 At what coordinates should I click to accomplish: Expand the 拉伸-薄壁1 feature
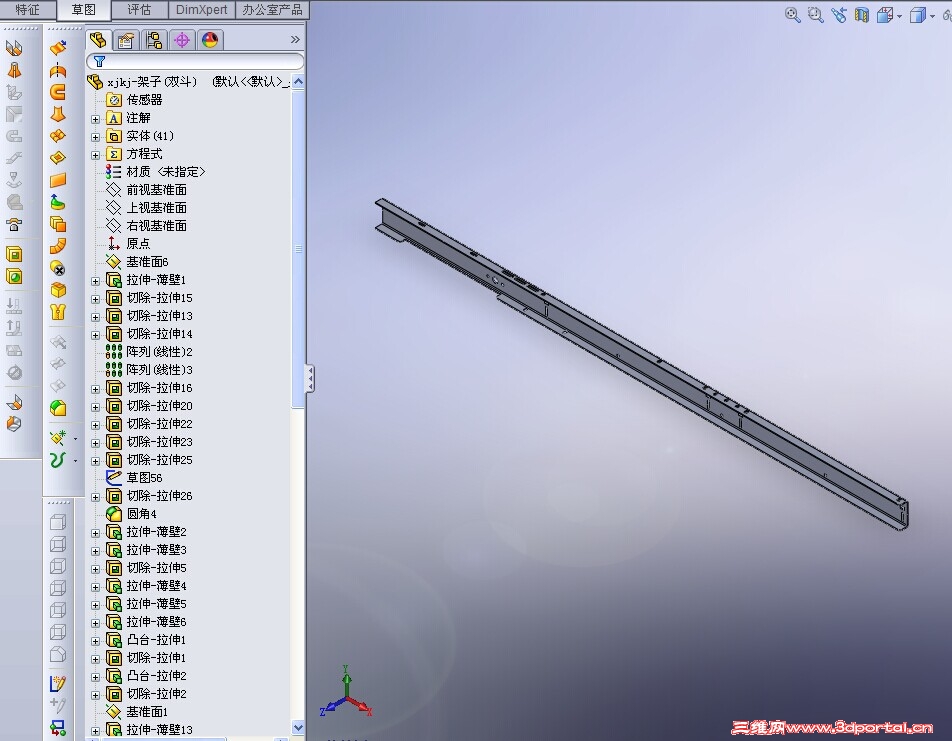95,281
